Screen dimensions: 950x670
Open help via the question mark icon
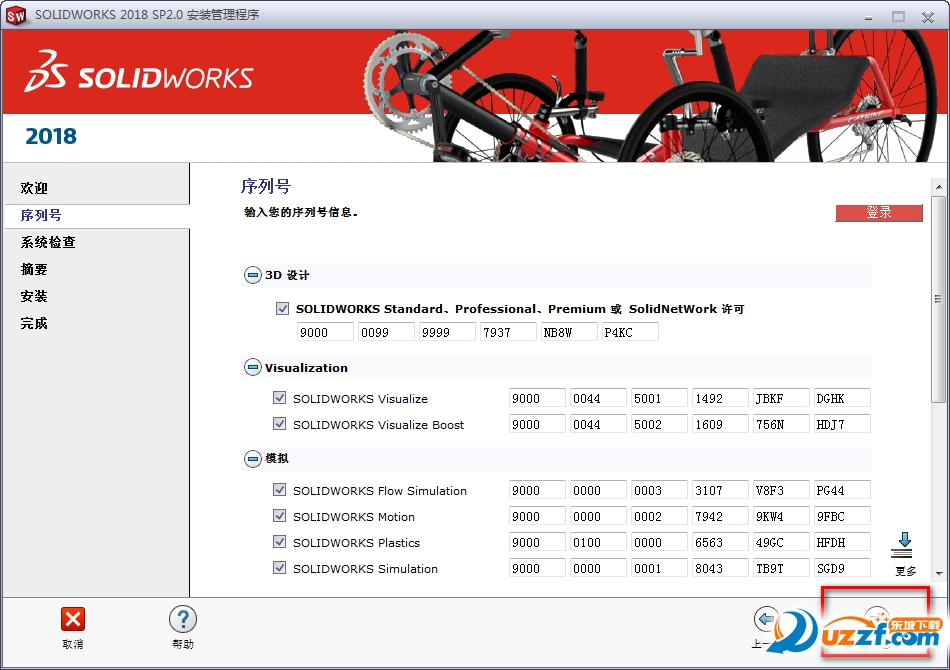(182, 620)
